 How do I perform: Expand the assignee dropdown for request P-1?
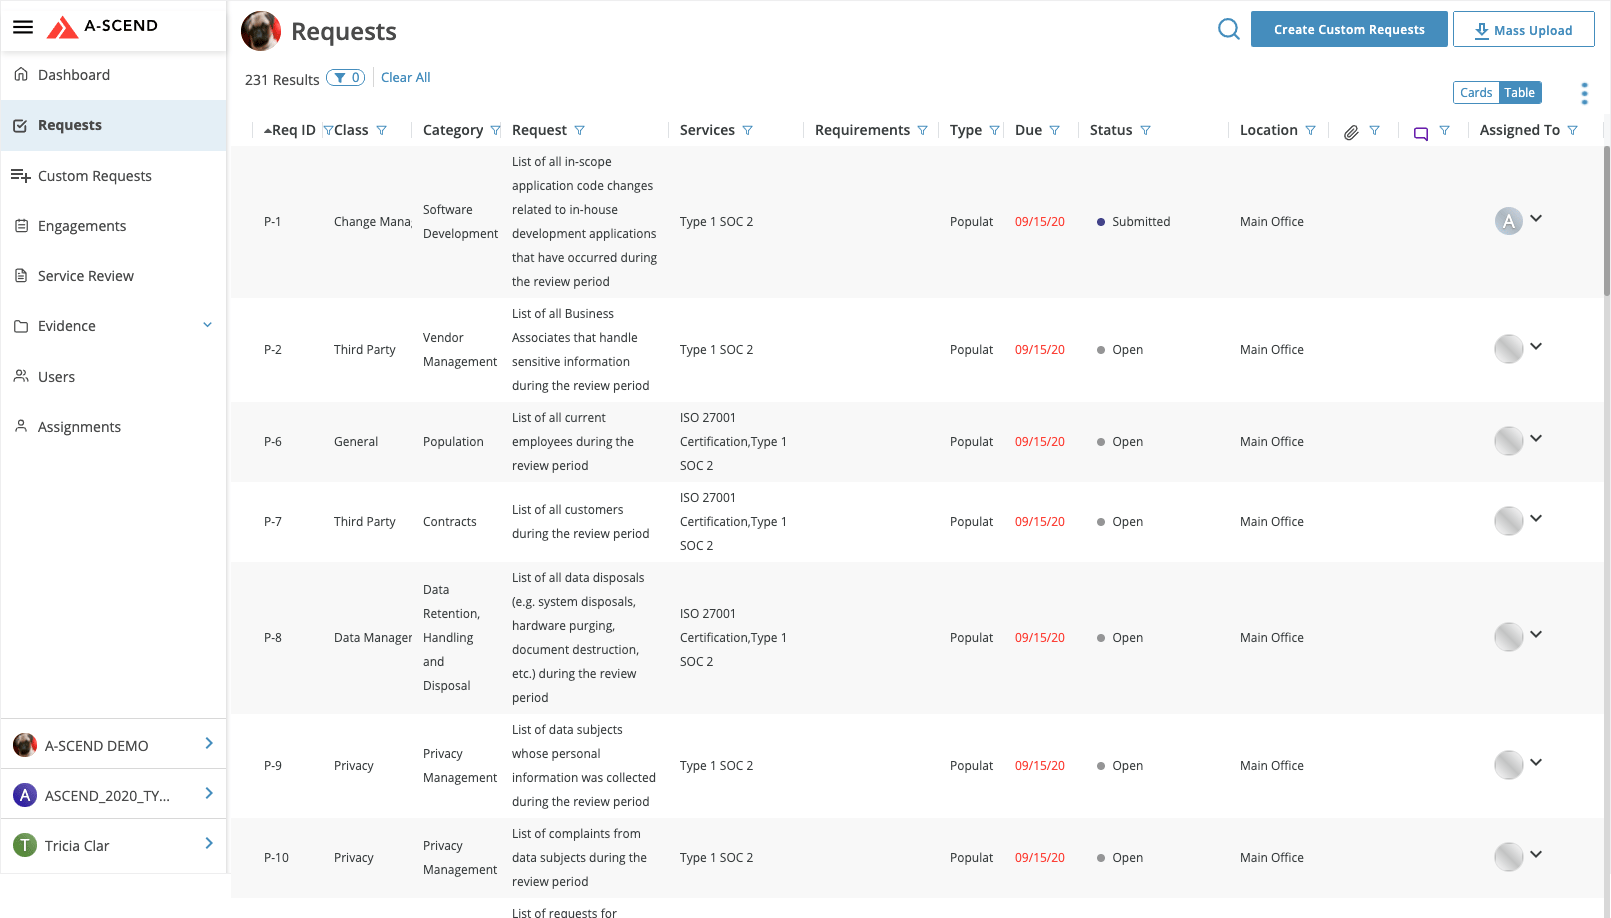pos(1536,219)
